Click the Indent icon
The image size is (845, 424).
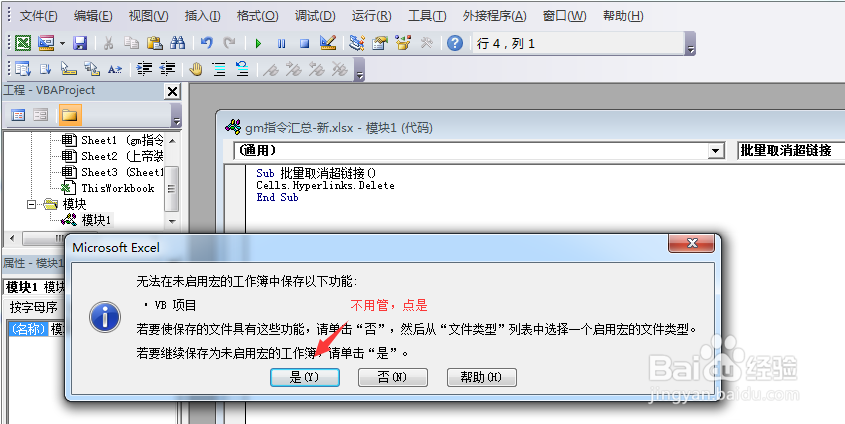click(144, 69)
